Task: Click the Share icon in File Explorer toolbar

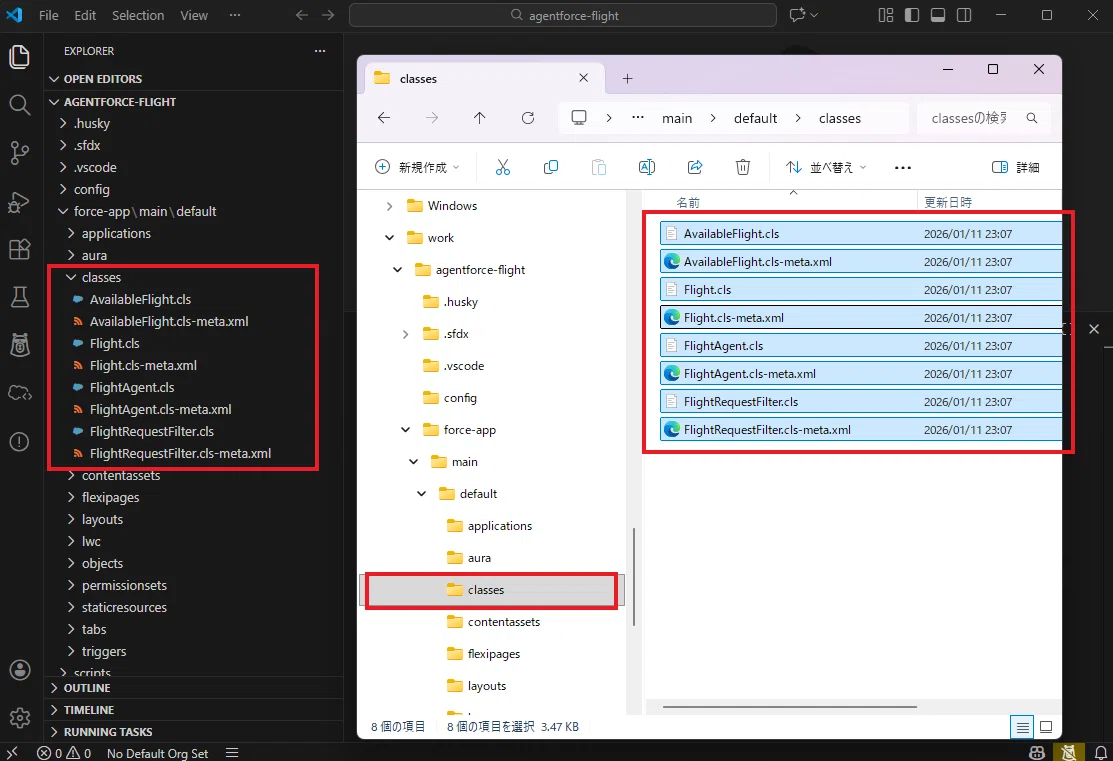Action: coord(695,168)
